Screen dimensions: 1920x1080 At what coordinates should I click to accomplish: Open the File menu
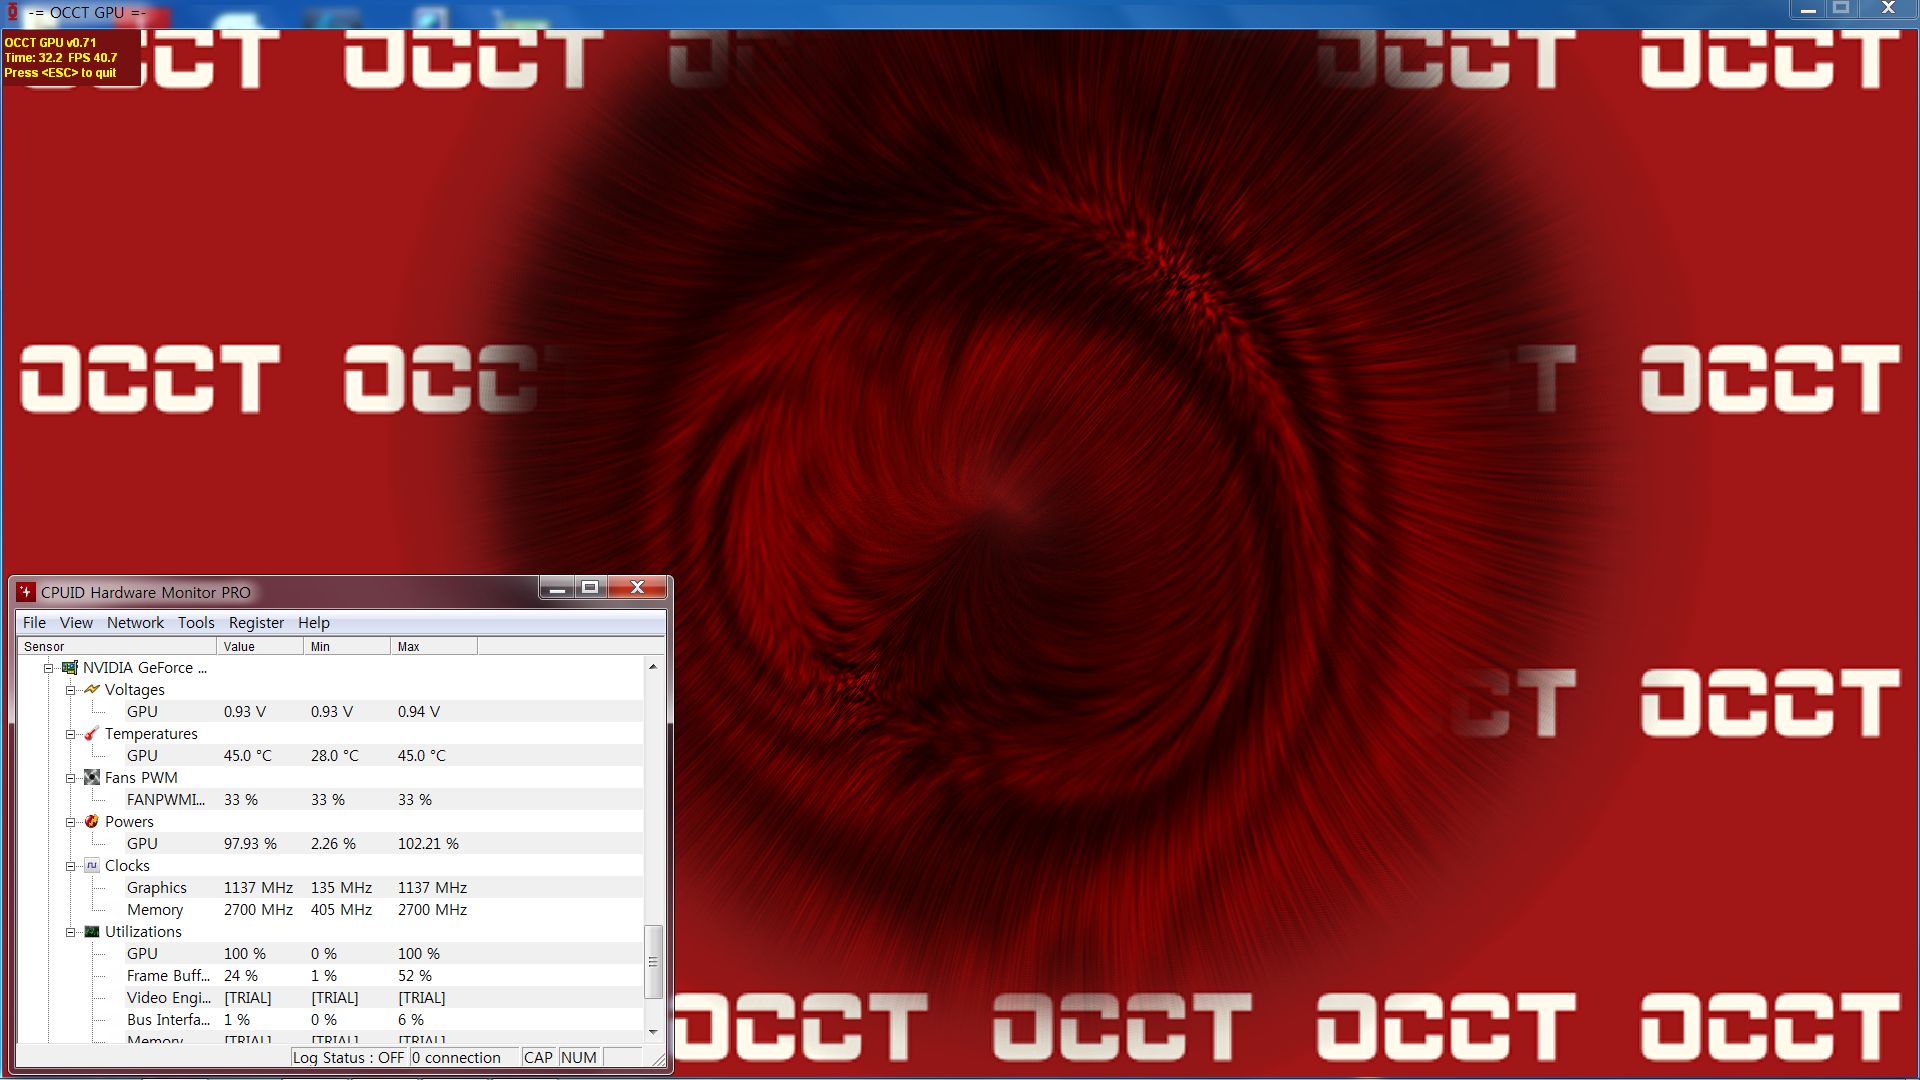pyautogui.click(x=34, y=623)
